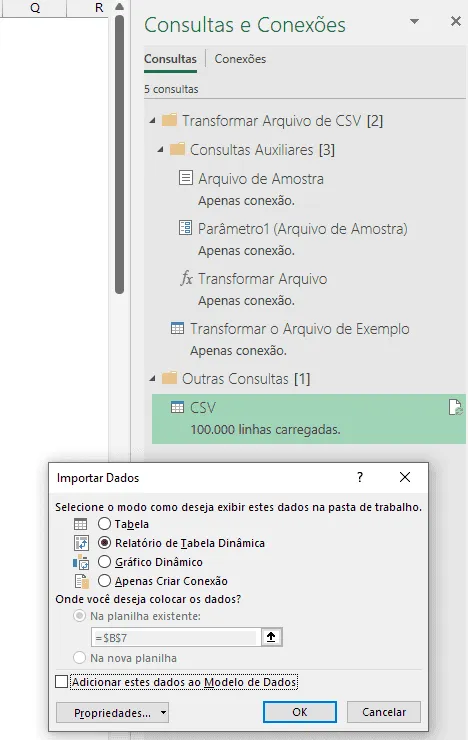Click the fx Transformar Arquivo function icon
Screen dimensions: 468x740
pos(186,278)
